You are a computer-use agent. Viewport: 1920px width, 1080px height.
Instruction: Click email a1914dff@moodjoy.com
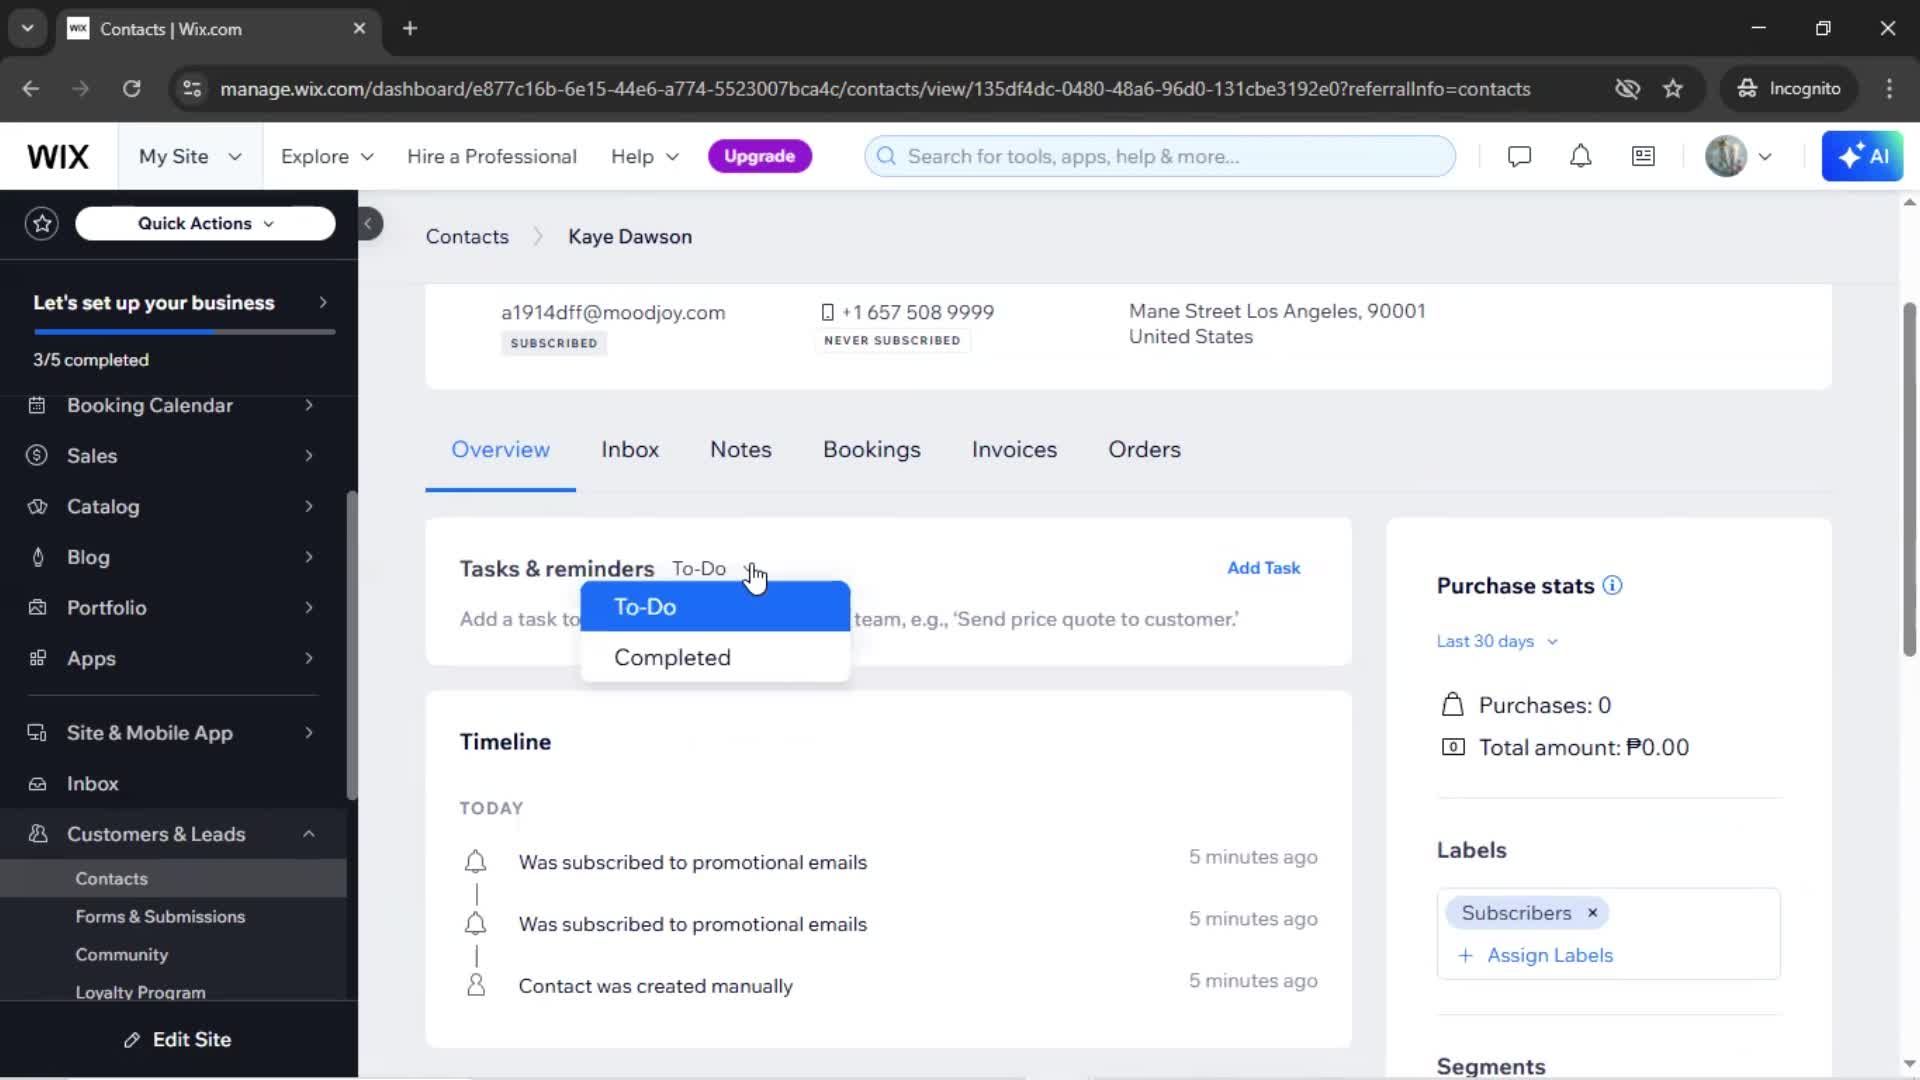(613, 312)
